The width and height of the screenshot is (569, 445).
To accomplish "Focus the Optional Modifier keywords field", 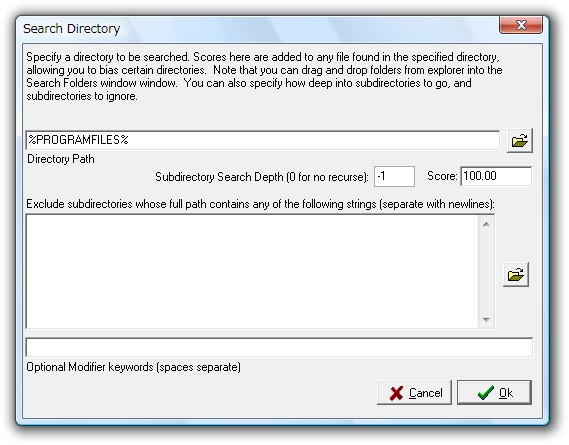I will click(279, 347).
